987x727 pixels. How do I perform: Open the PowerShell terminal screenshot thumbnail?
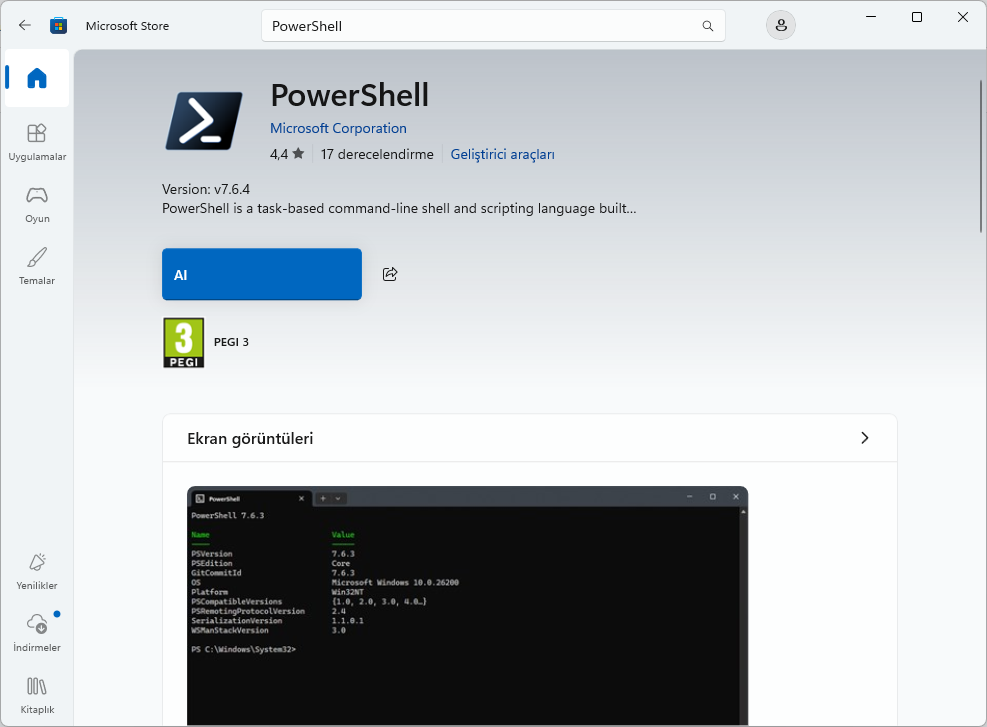click(x=467, y=606)
